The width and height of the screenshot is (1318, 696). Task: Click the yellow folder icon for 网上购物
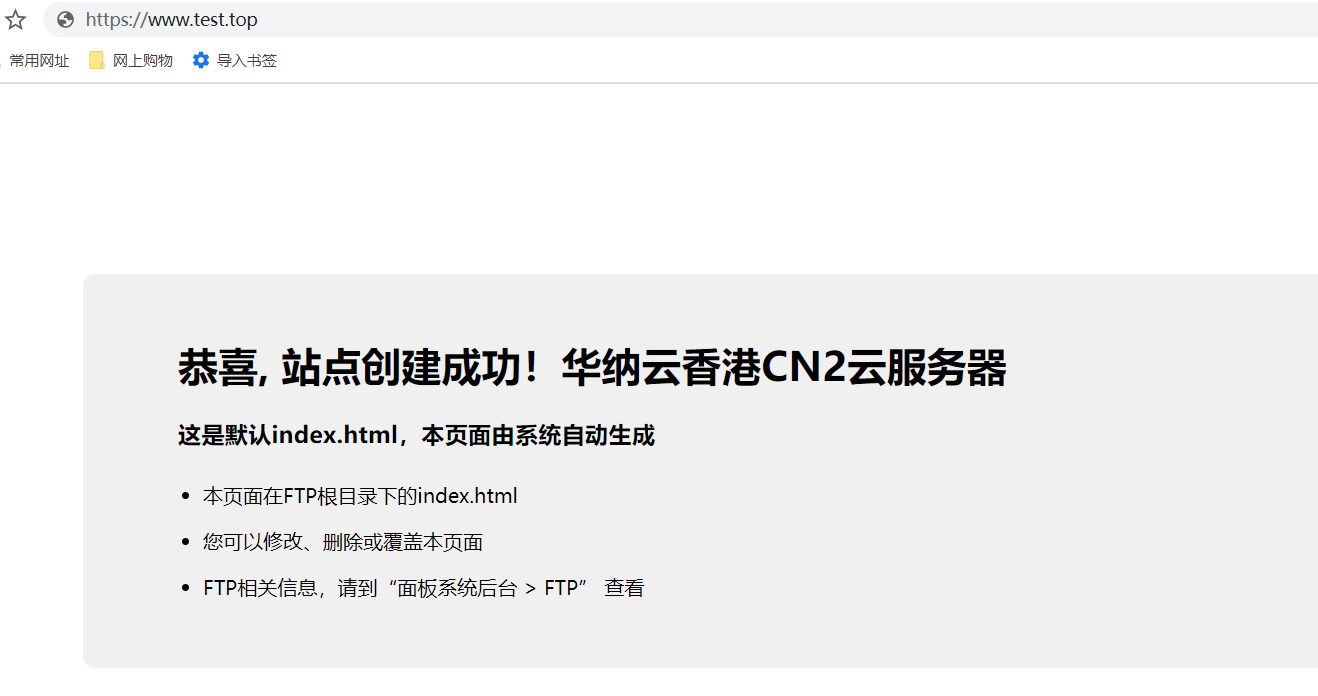coord(97,61)
